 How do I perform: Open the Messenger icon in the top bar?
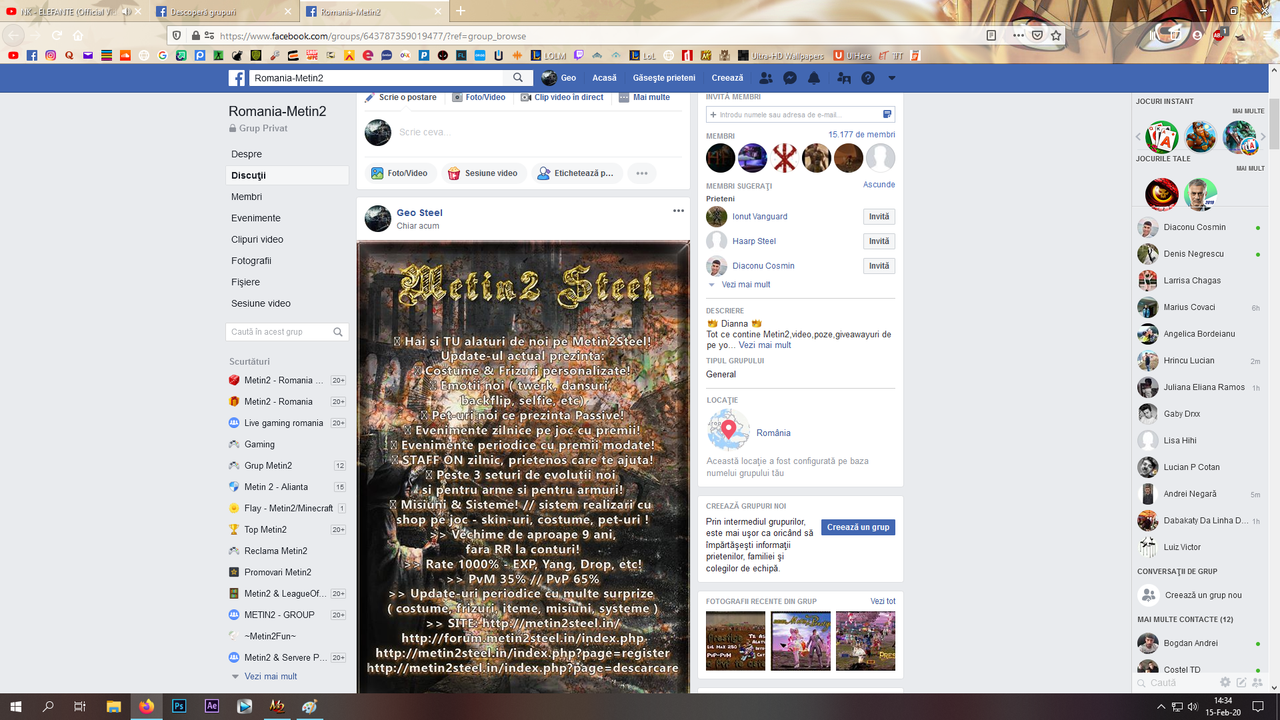[x=790, y=78]
